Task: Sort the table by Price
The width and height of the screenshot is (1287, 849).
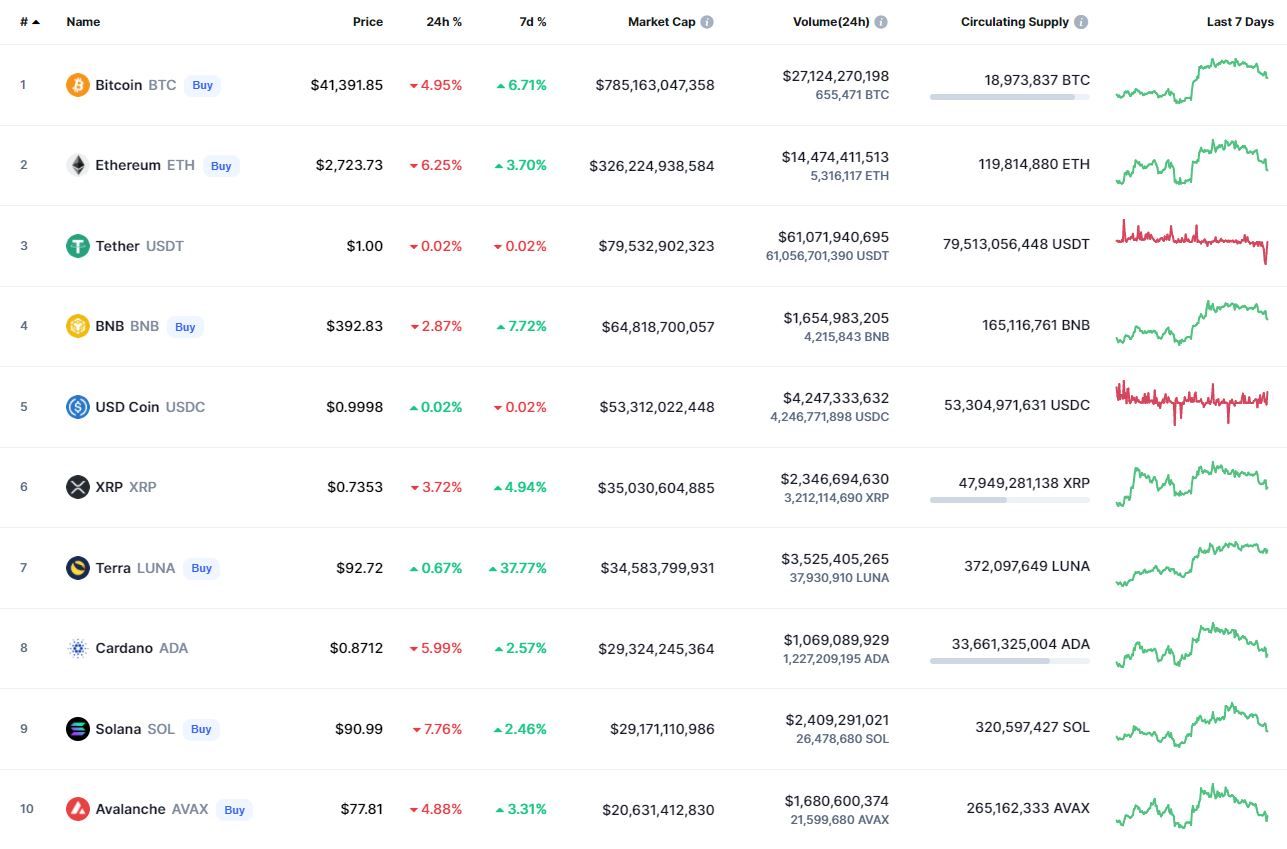Action: point(368,22)
